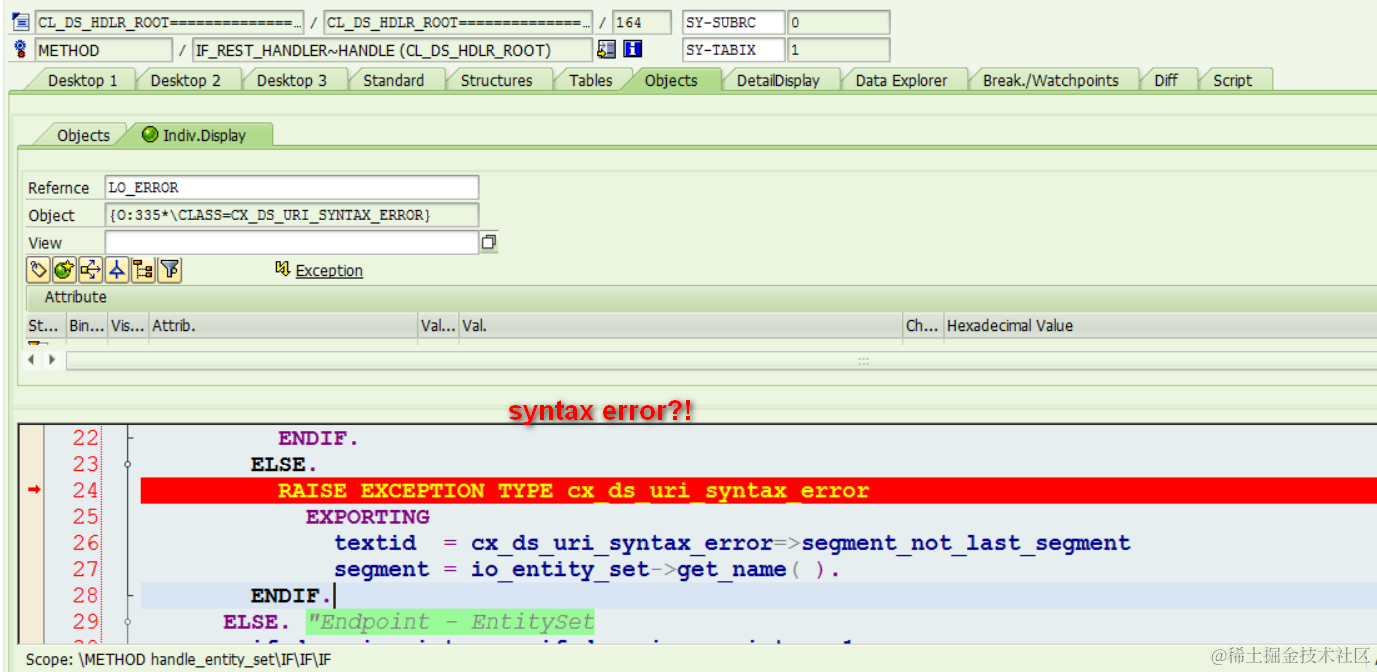This screenshot has height=672, width=1377.
Task: Click the Attrib. column header
Action: [x=284, y=325]
